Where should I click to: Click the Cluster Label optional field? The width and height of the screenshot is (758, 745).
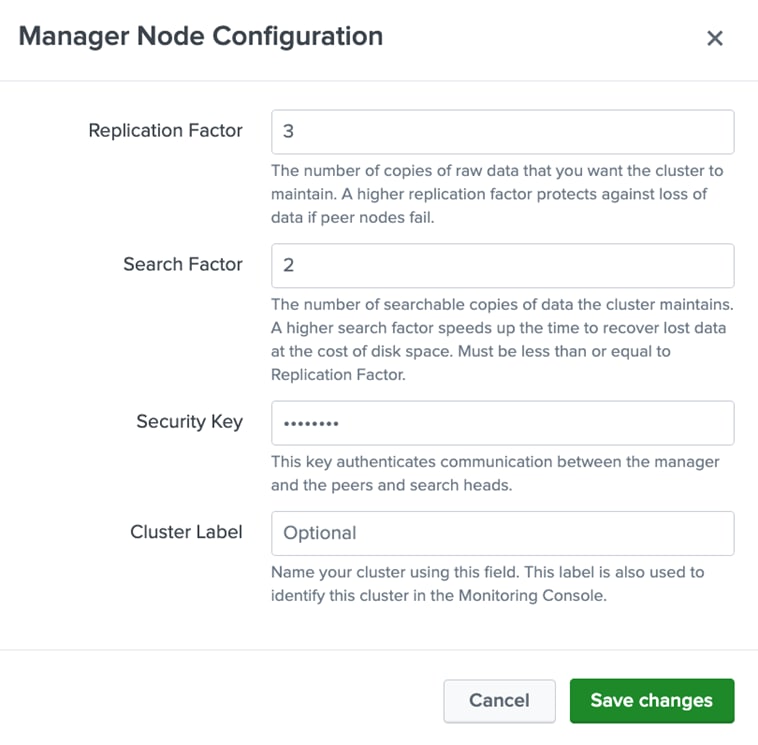(x=503, y=533)
